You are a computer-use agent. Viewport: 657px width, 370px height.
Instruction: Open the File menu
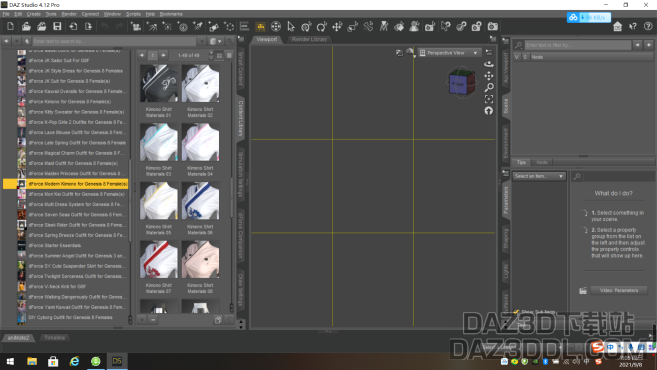pos(6,14)
